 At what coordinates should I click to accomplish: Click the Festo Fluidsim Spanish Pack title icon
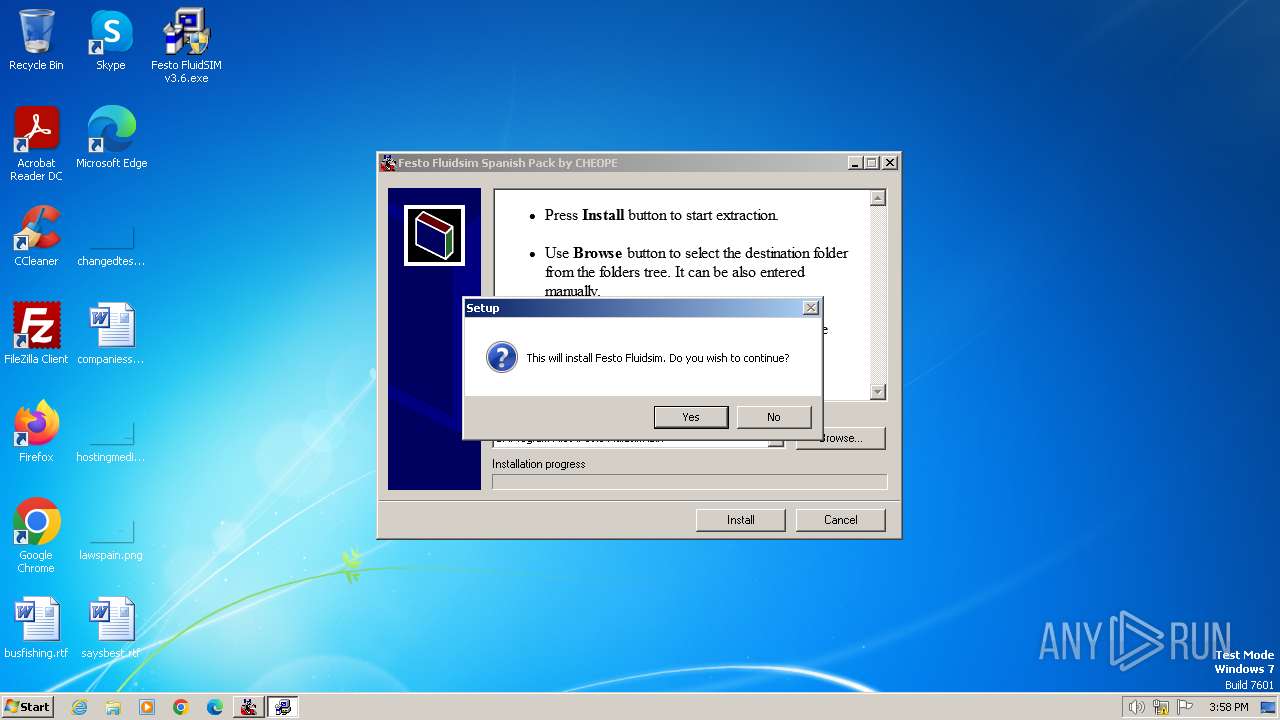(x=388, y=163)
